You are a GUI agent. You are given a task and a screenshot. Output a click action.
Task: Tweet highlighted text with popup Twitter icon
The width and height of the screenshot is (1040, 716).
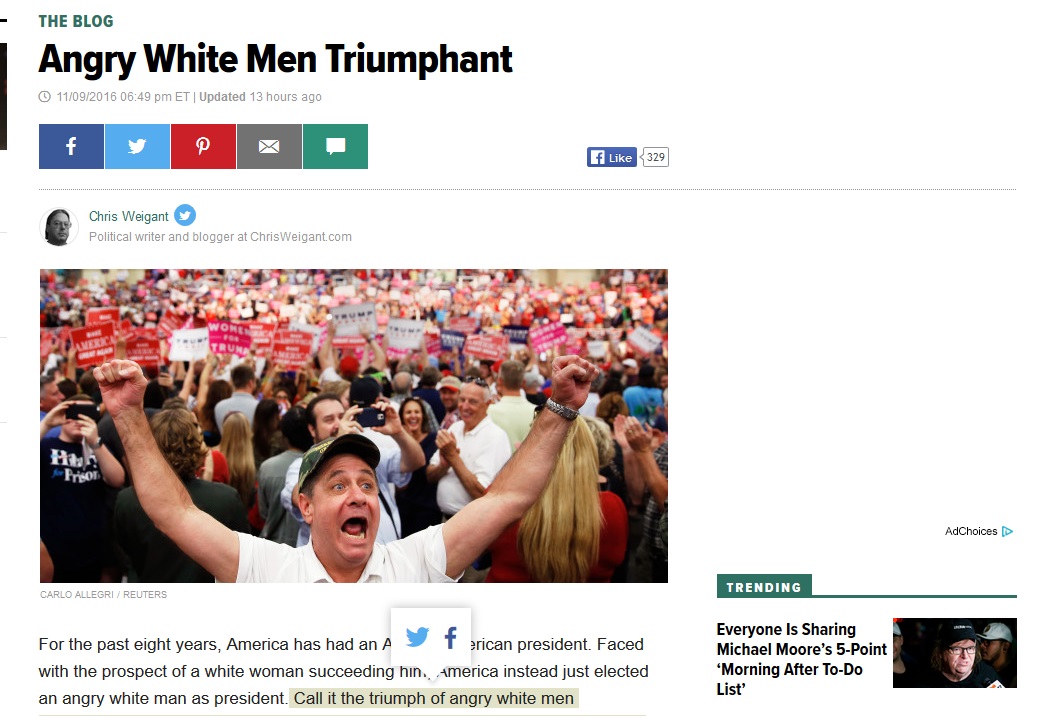pos(417,637)
